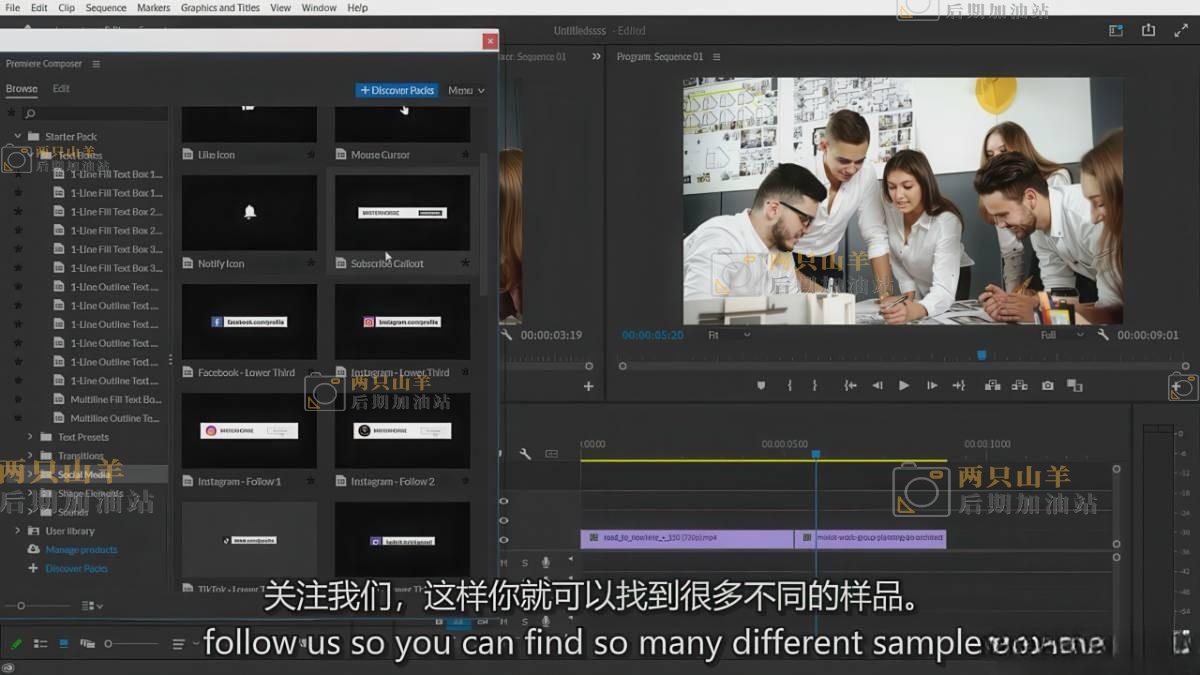
Task: Open the Manage products link
Action: click(81, 550)
